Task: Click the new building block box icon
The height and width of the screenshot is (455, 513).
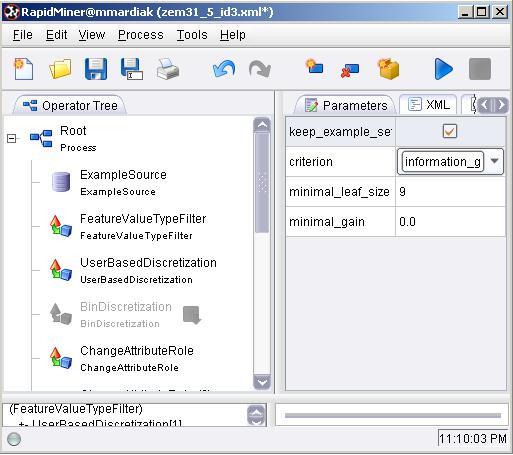Action: 388,69
